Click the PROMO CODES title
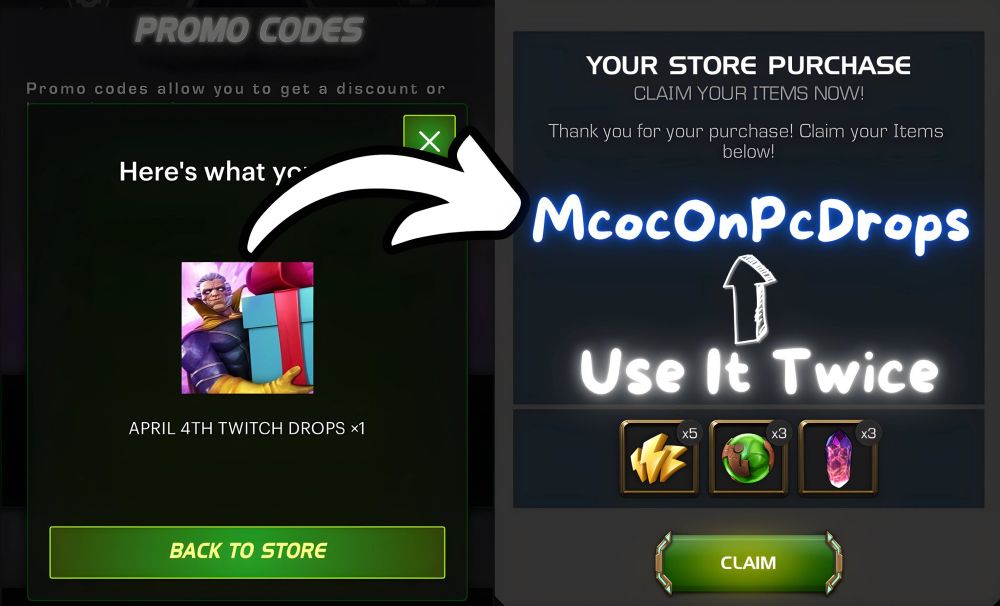This screenshot has width=1000, height=606. point(249,31)
